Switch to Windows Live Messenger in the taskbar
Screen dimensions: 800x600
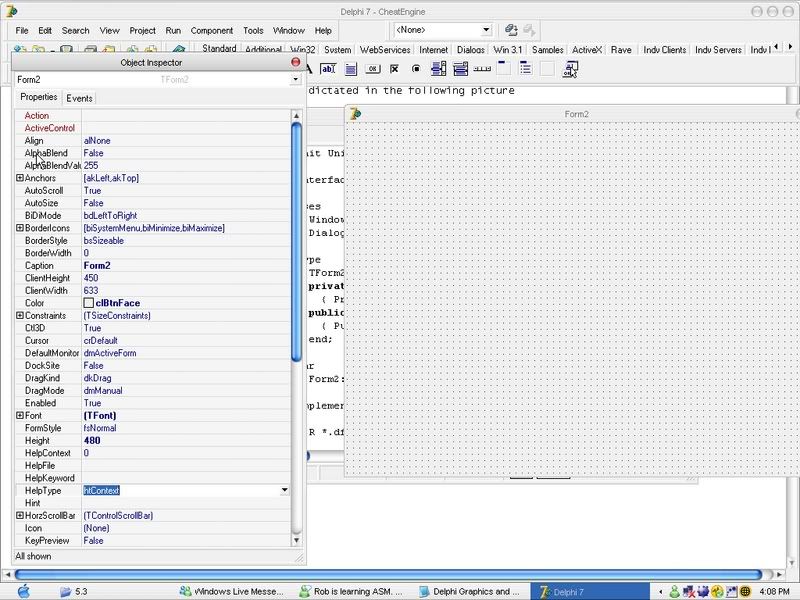click(237, 591)
